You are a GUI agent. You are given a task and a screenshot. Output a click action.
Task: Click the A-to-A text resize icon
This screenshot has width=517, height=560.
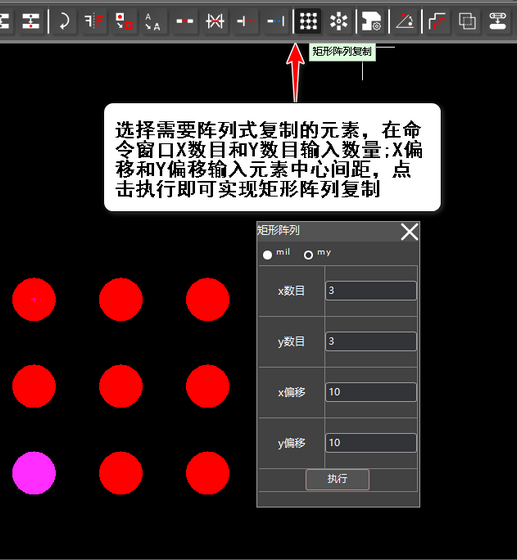pyautogui.click(x=152, y=21)
